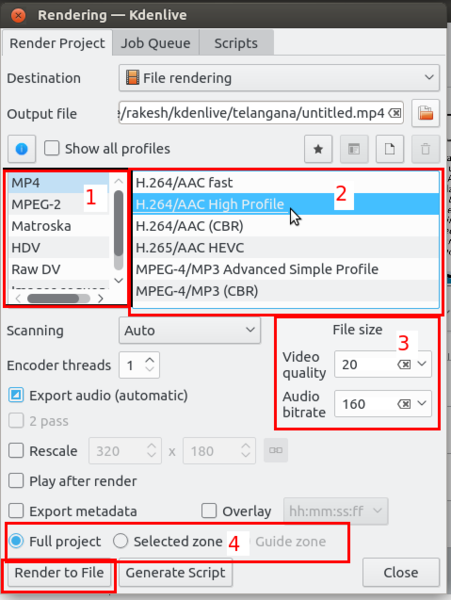Select the H.264/AAC fast profile

pyautogui.click(x=285, y=183)
